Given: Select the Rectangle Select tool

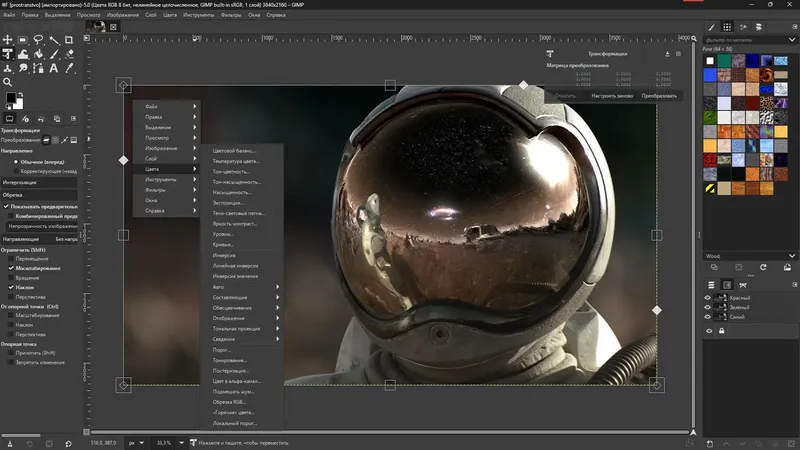Looking at the screenshot, I should [23, 40].
